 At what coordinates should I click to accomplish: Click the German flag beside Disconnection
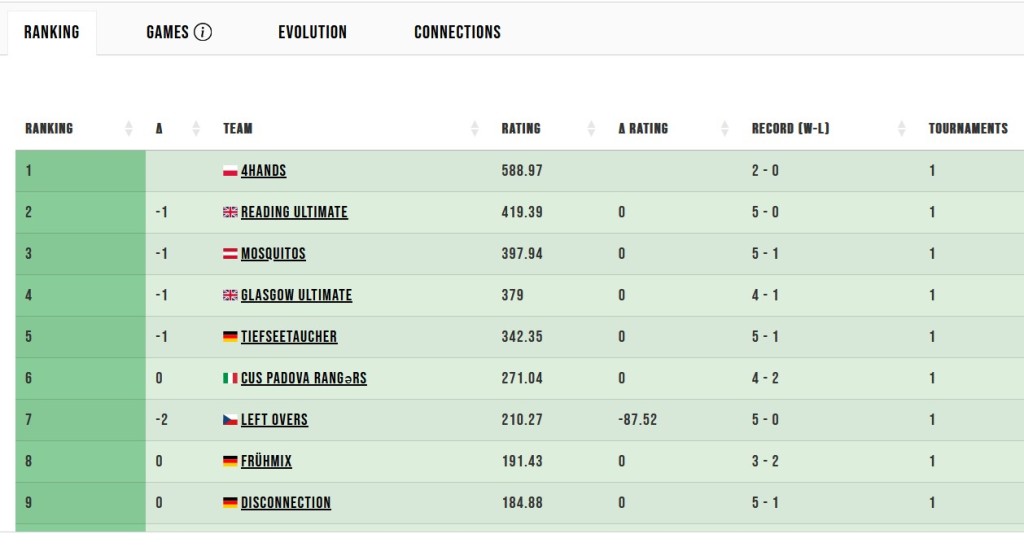[230, 503]
